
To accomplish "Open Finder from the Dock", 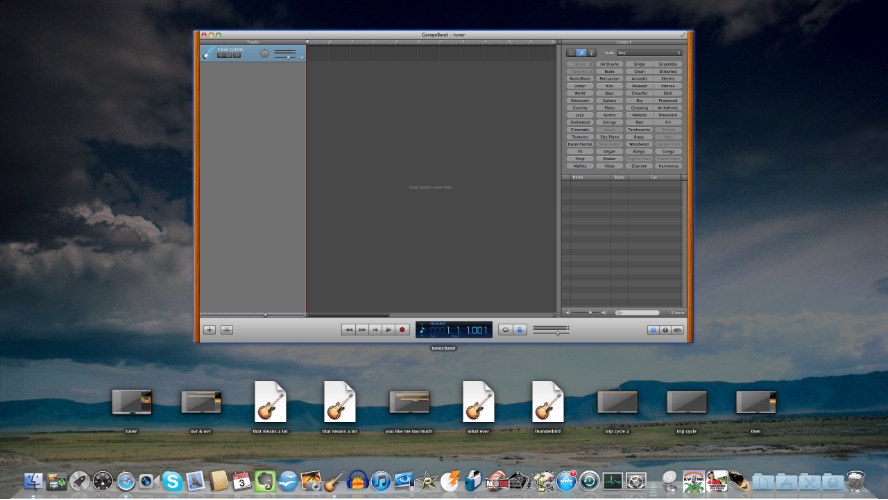I will tap(35, 482).
